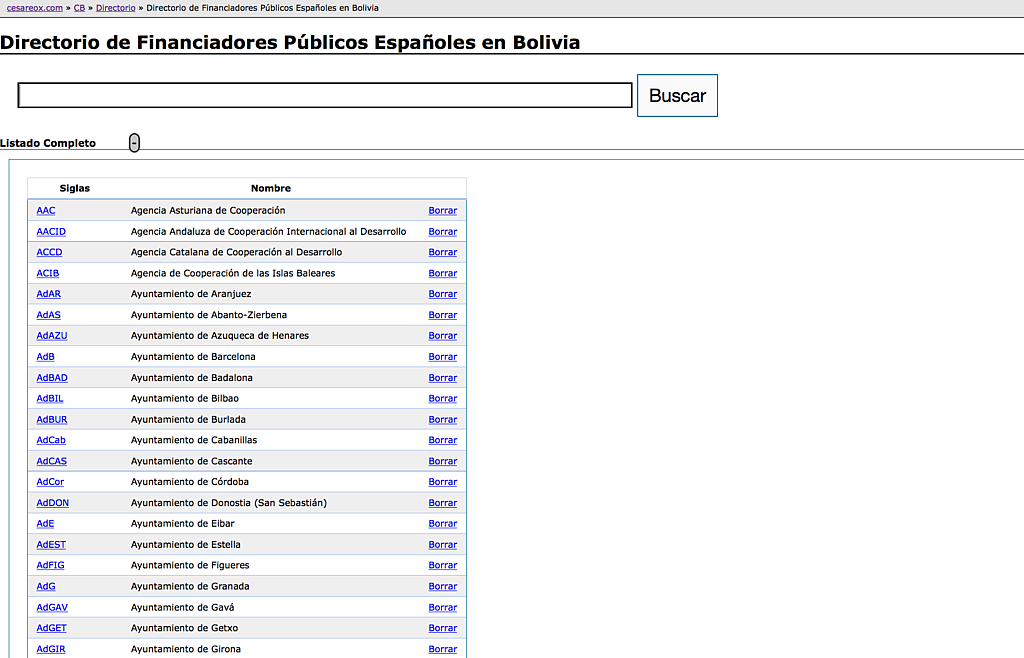Click Borrar for Ayuntamiento de Donostia
The width and height of the screenshot is (1024, 658).
443,503
